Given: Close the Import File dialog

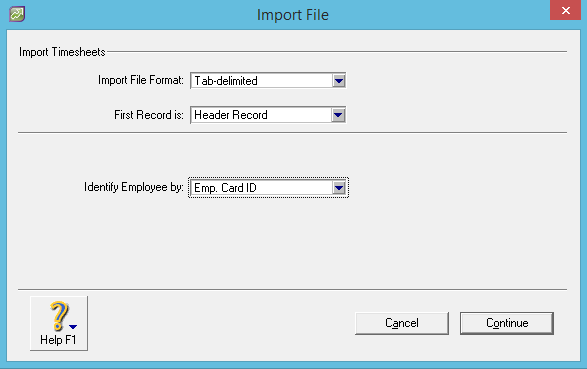Looking at the screenshot, I should pos(565,10).
